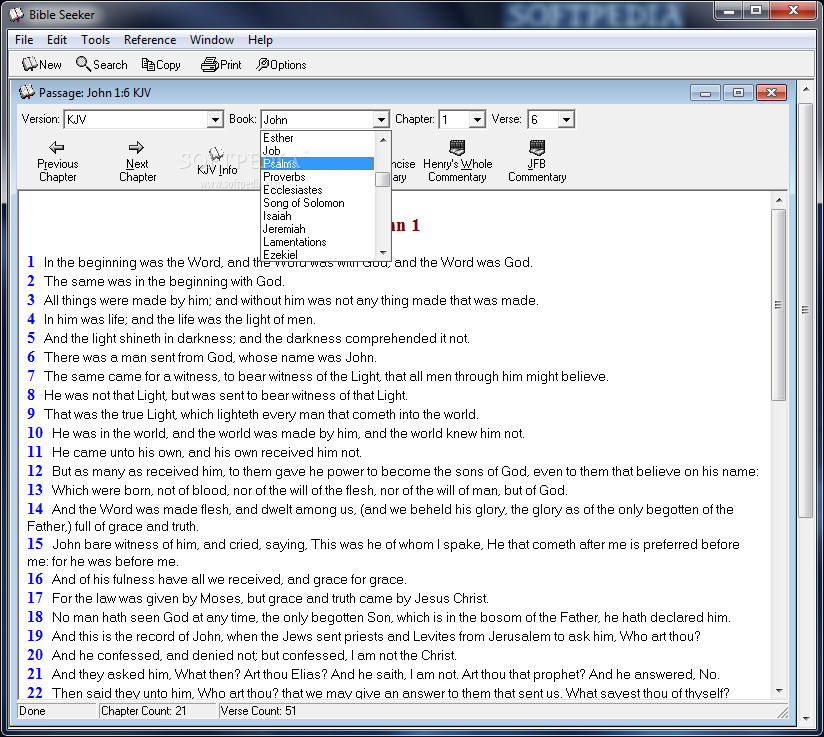Choose Ezekiel from the book list
This screenshot has height=737, width=824.
click(x=318, y=254)
